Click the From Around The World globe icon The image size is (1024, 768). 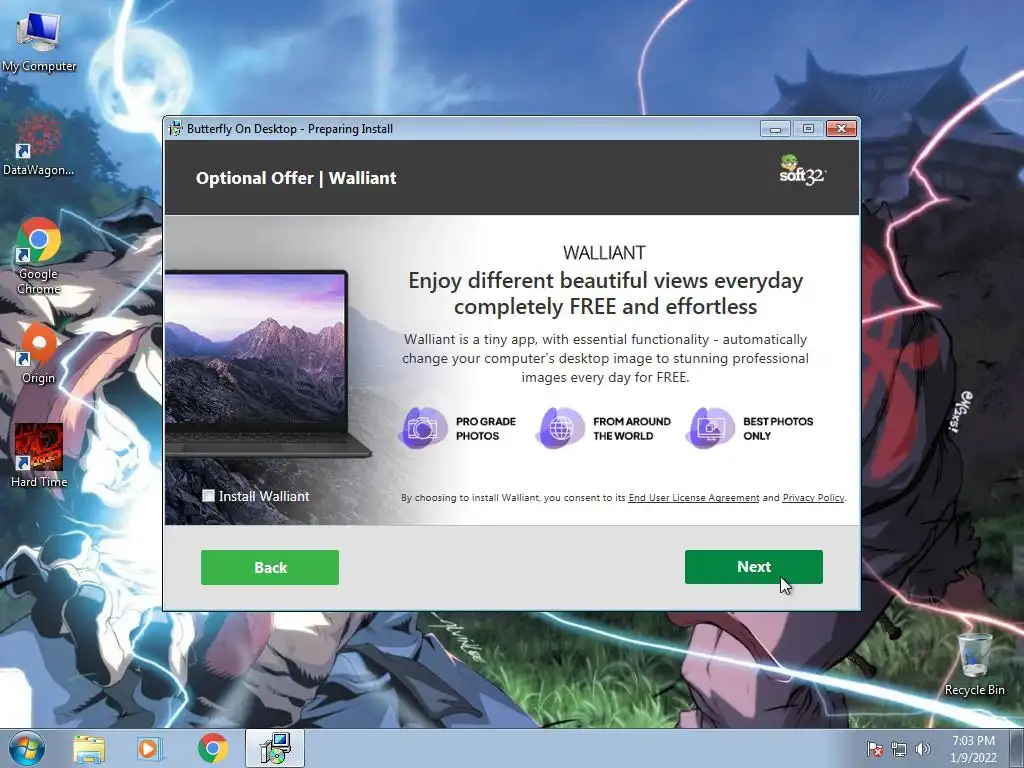coord(560,428)
